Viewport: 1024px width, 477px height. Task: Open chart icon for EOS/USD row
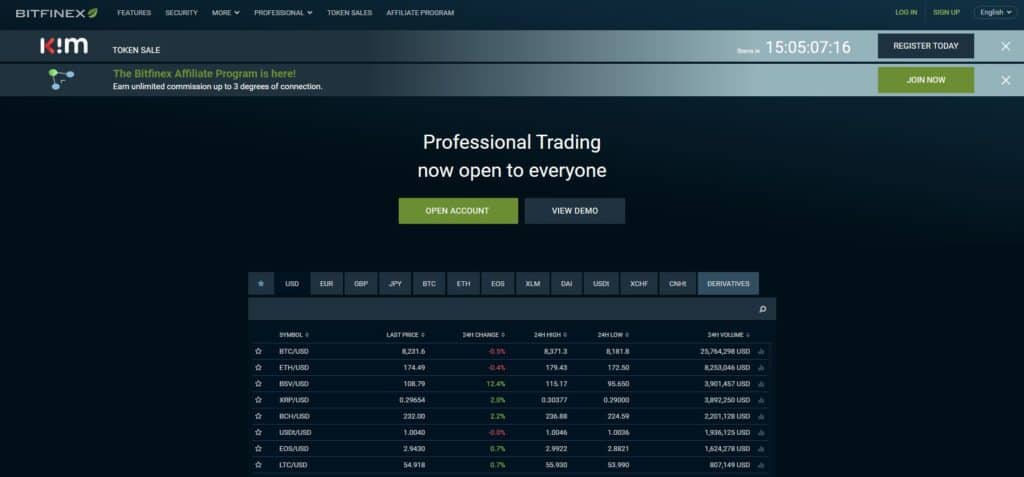click(761, 449)
